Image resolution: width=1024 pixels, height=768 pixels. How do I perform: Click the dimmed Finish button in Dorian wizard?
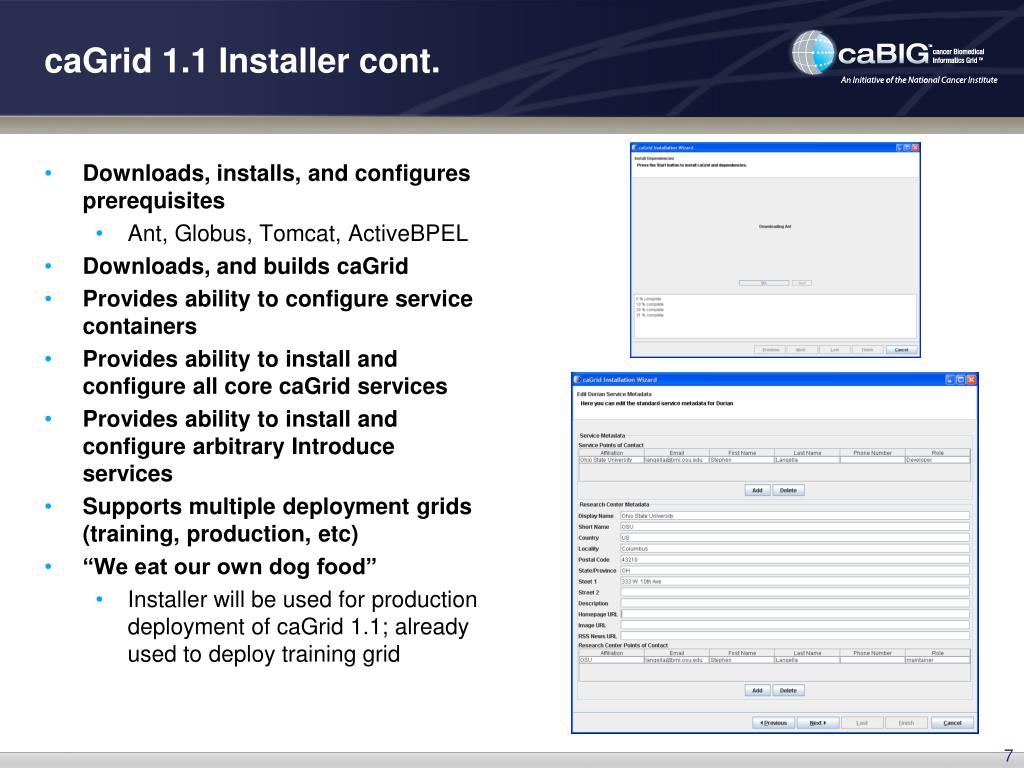point(906,723)
